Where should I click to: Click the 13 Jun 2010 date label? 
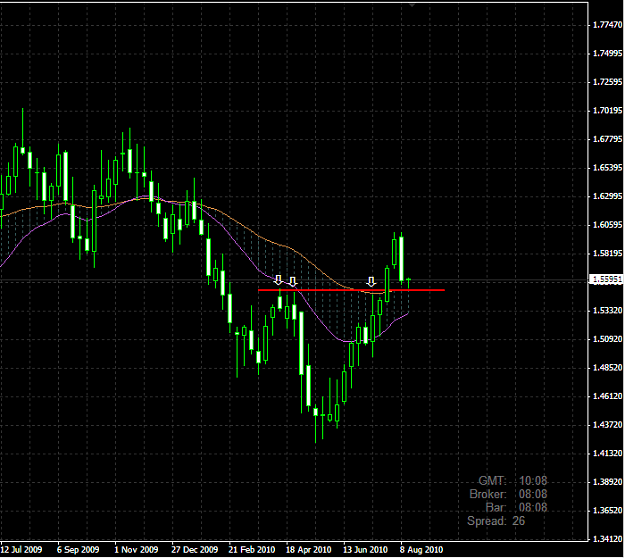coord(366,550)
